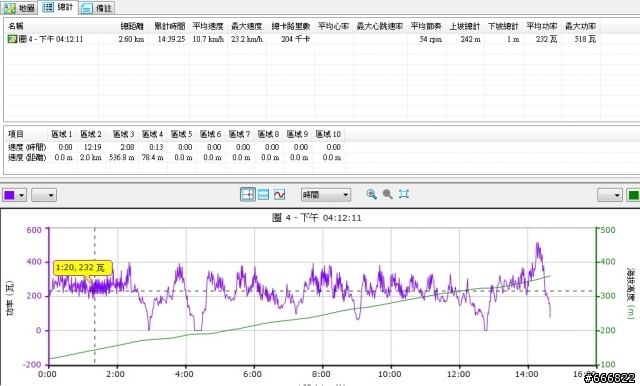Click the purple color swatch

(10, 195)
